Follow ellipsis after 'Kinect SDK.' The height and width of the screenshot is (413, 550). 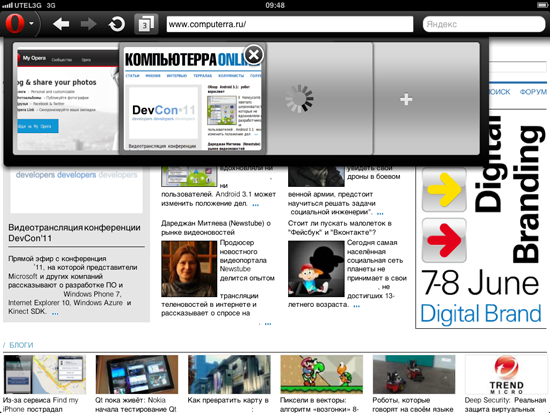click(55, 313)
